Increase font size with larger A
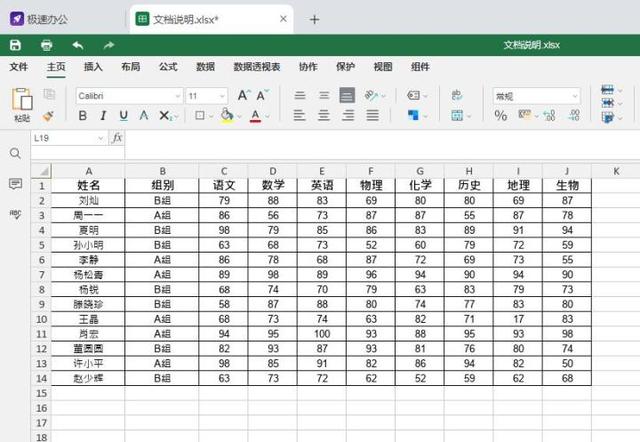This screenshot has width=640, height=442. [244, 96]
